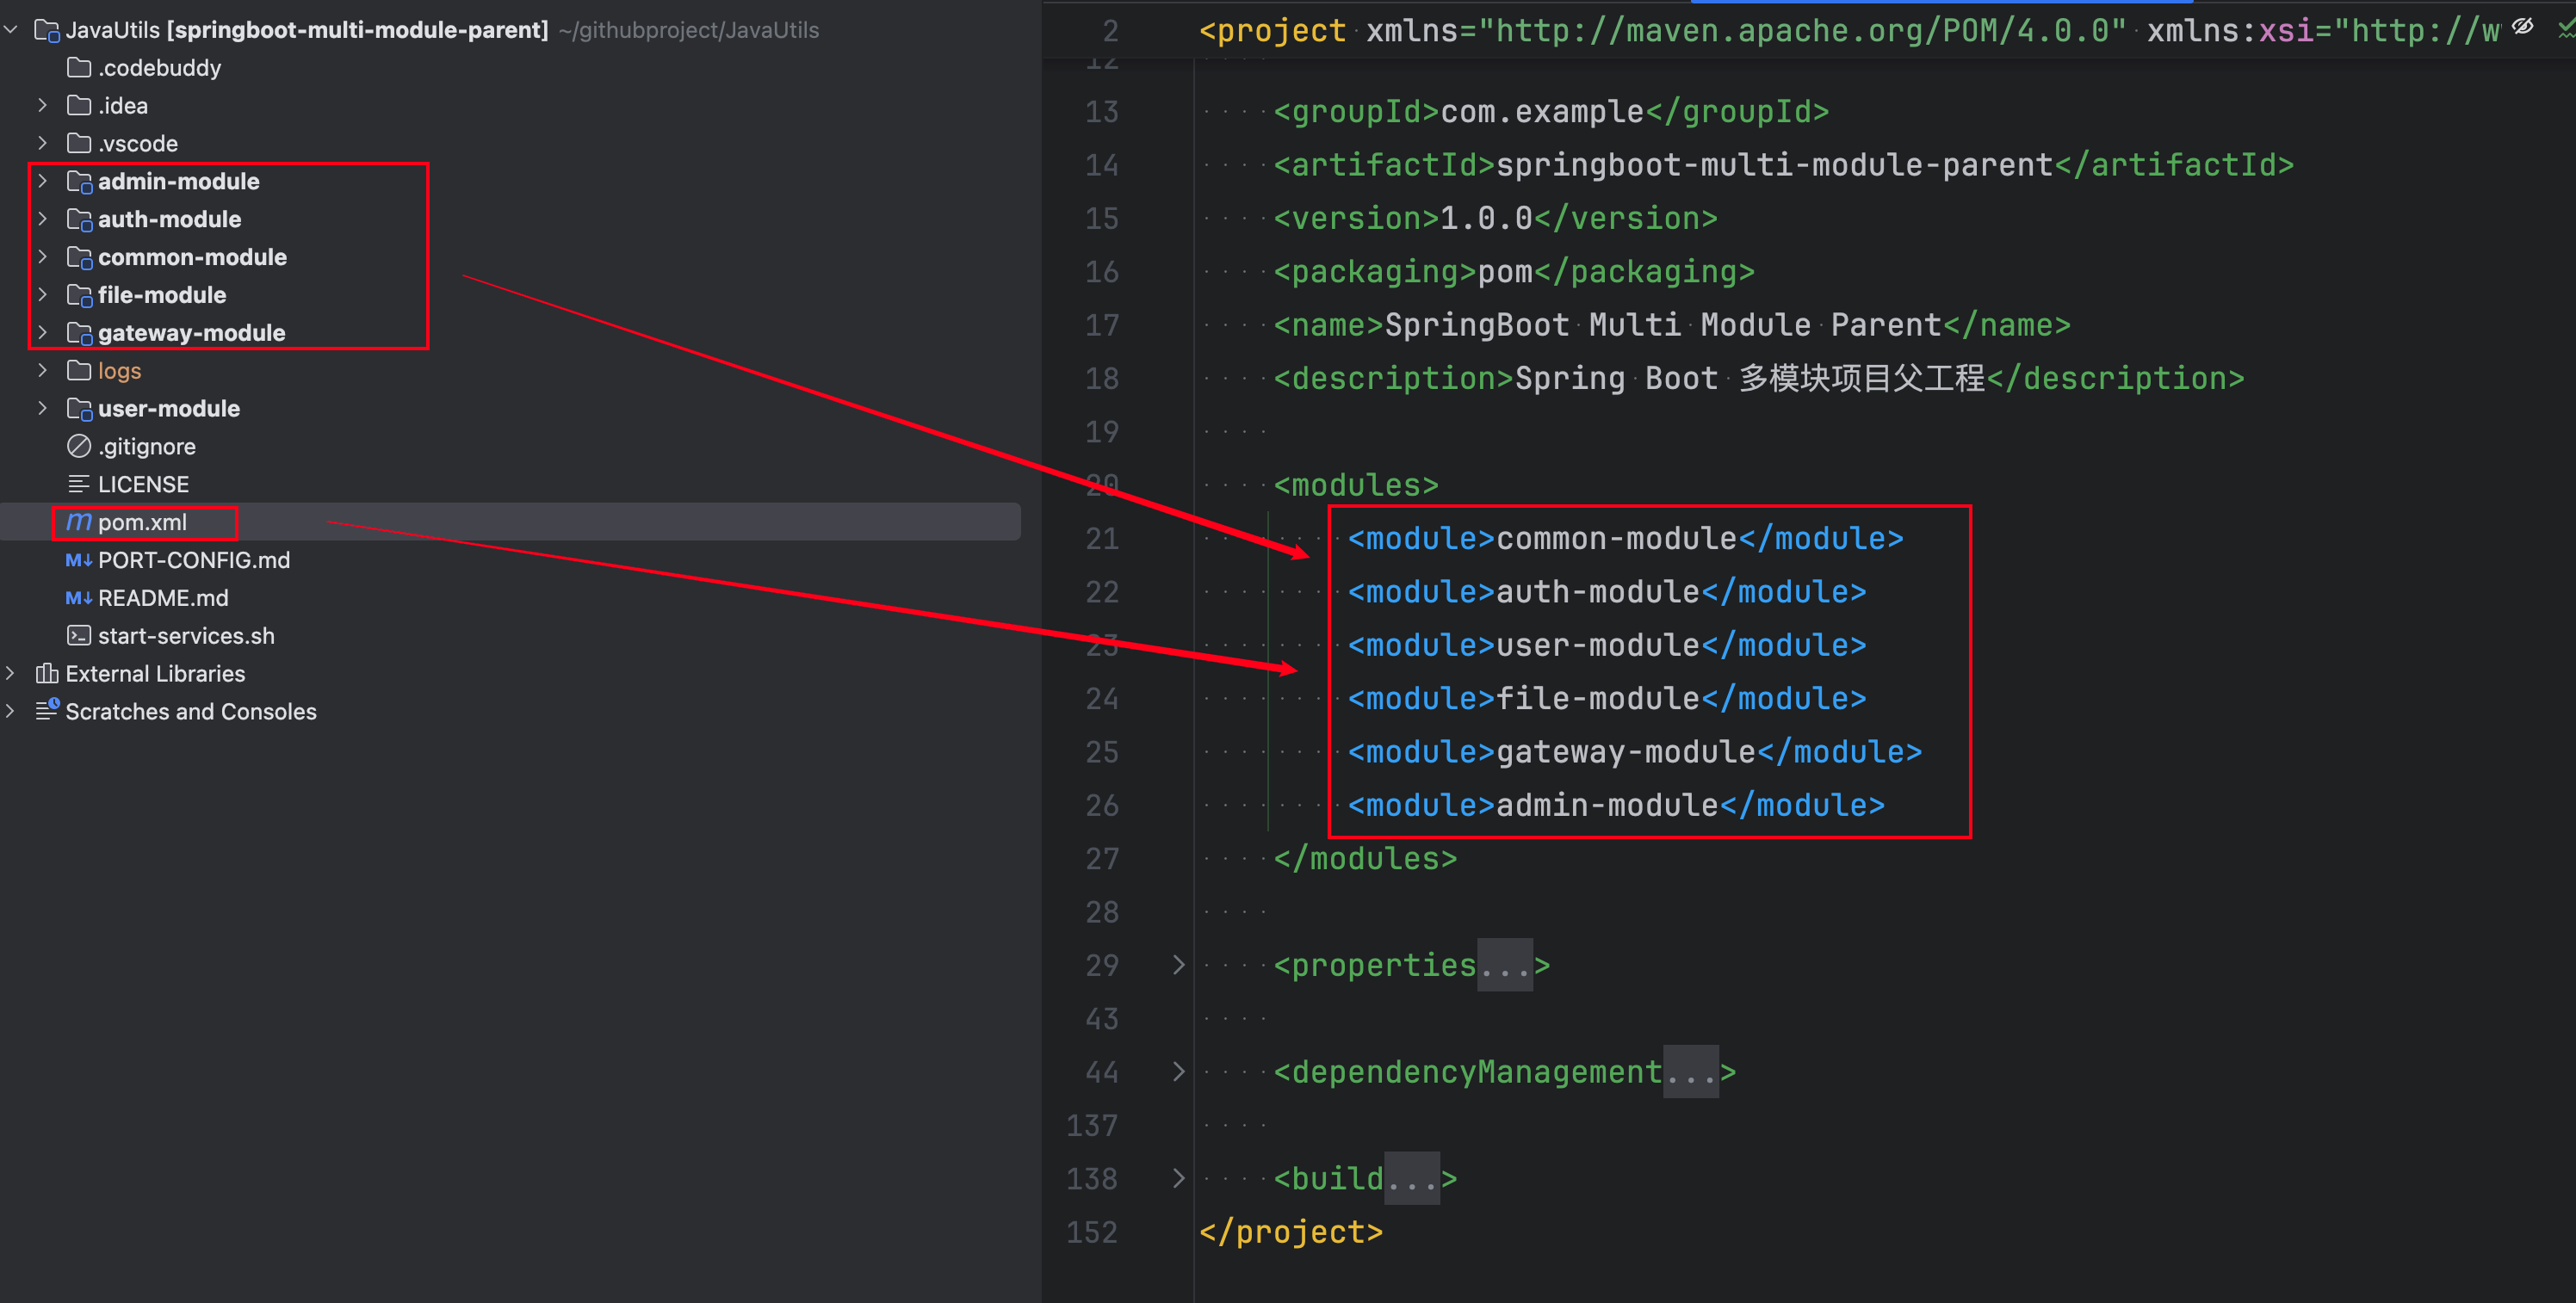
Task: Click line number 152 in gutter
Action: 1092,1232
